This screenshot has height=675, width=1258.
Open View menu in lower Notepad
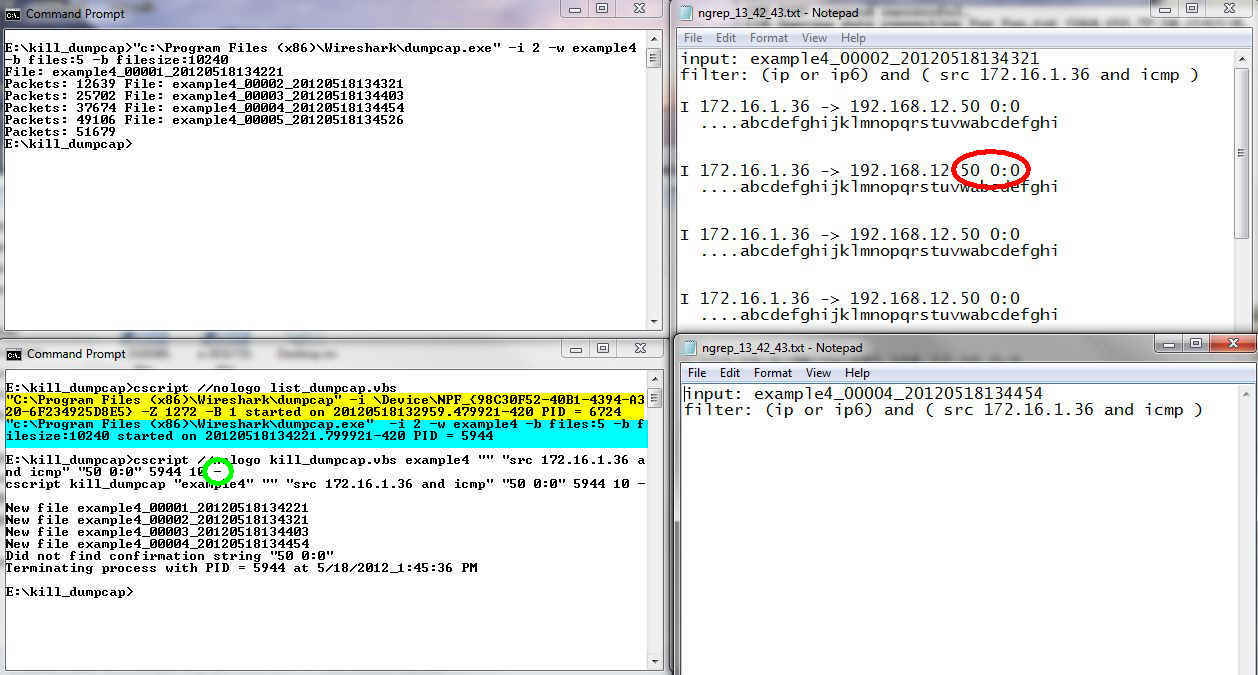pyautogui.click(x=818, y=373)
